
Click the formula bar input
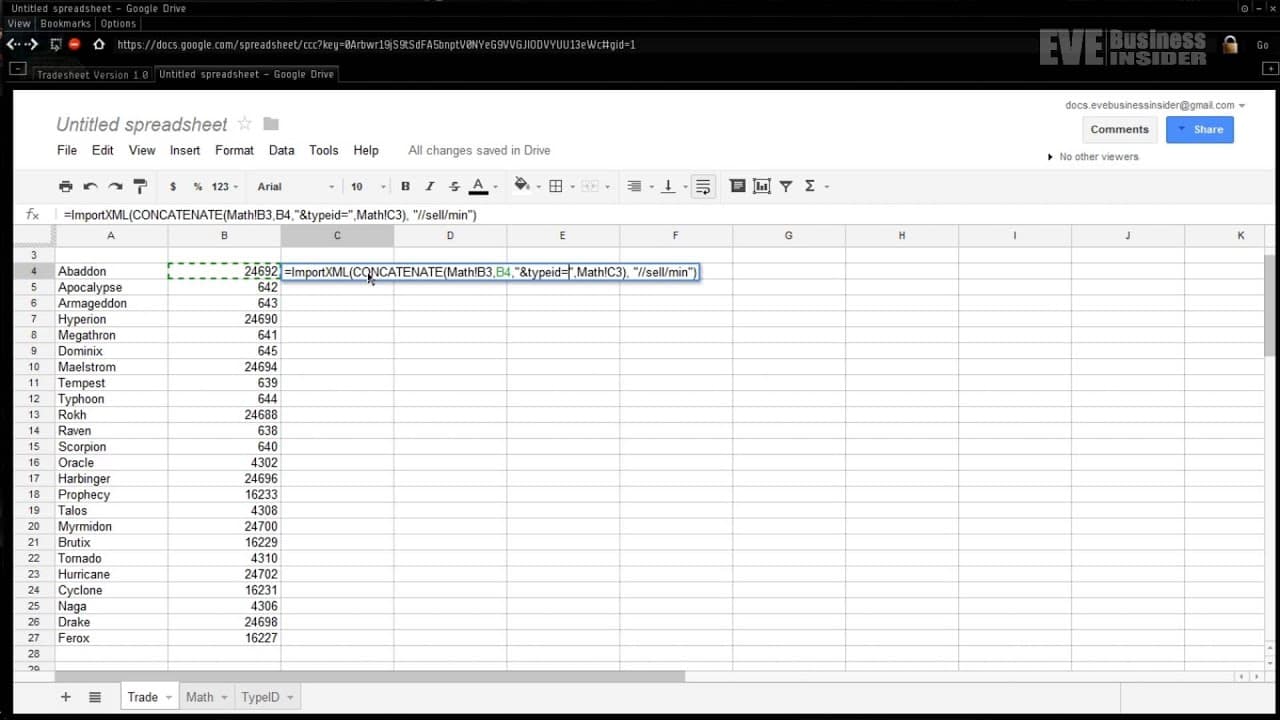click(660, 215)
